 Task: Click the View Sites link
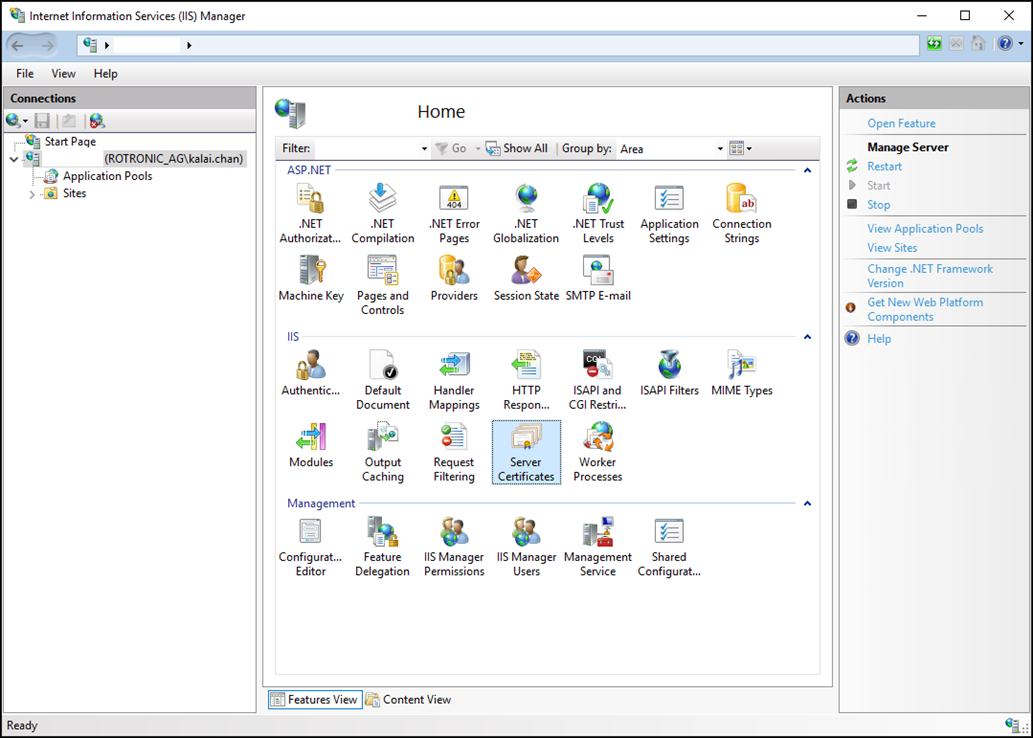(892, 248)
